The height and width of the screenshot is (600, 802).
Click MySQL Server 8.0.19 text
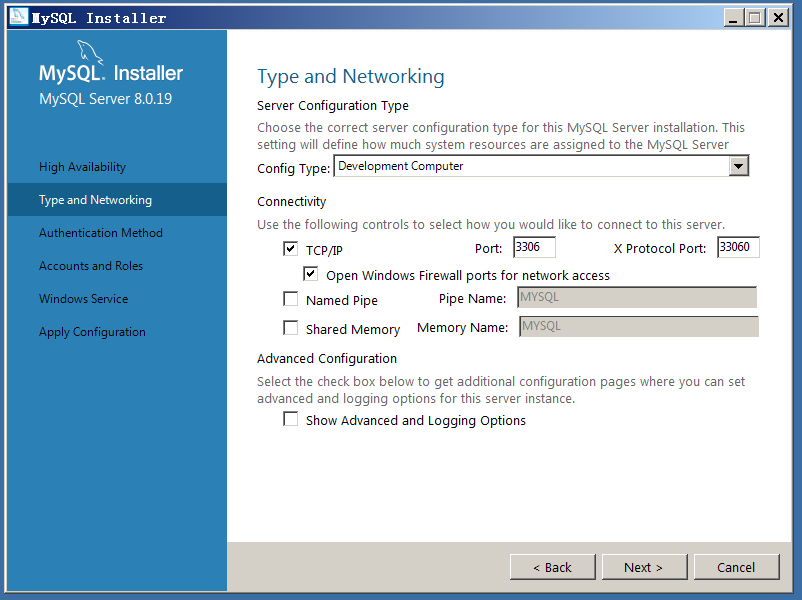(x=105, y=99)
